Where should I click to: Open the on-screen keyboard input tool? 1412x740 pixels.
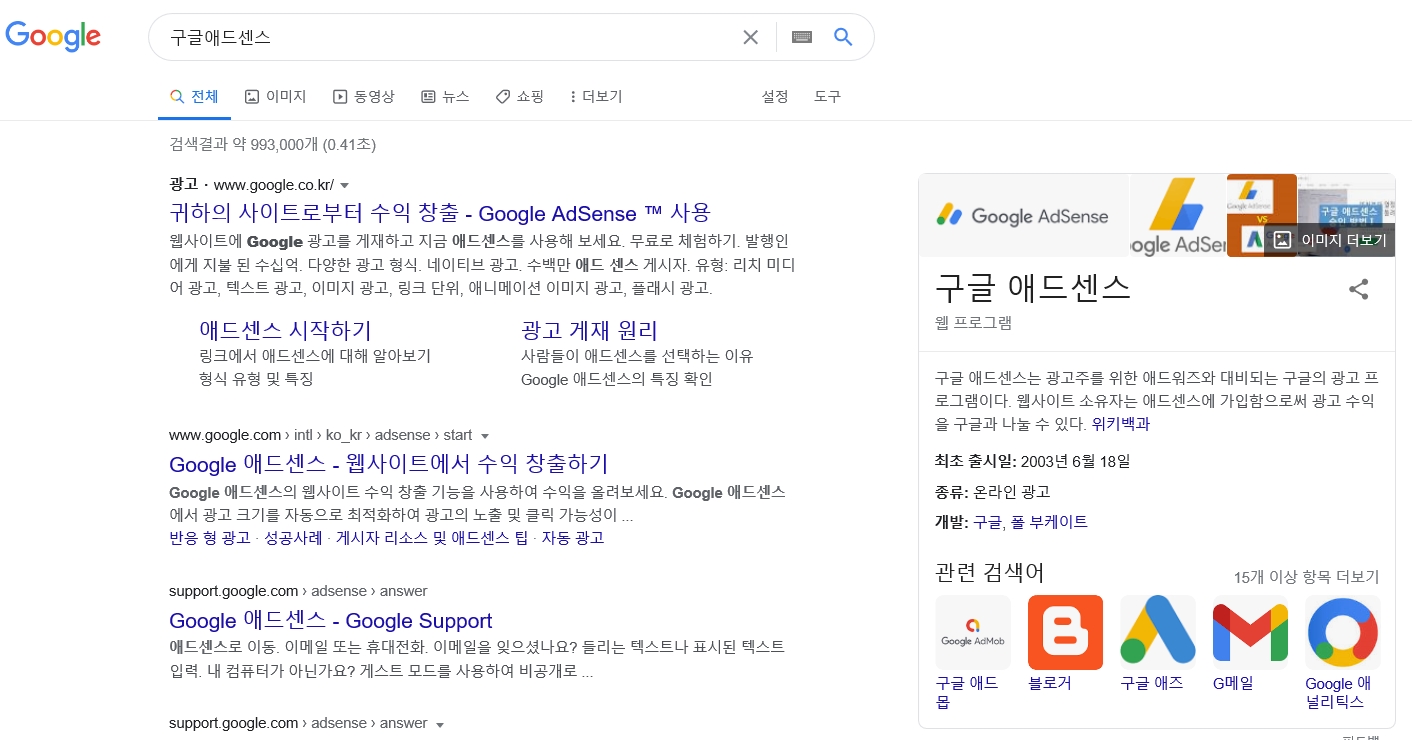pos(801,37)
